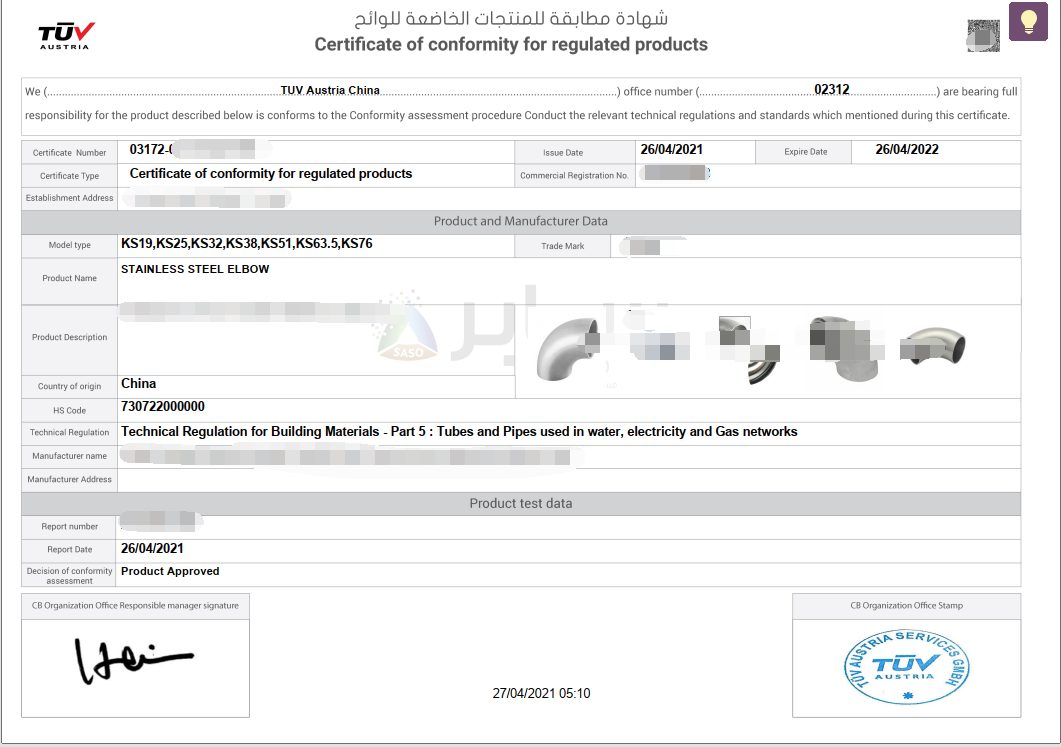This screenshot has height=747, width=1061.
Task: Click the 'Manufacturer name' label
Action: click(70, 456)
